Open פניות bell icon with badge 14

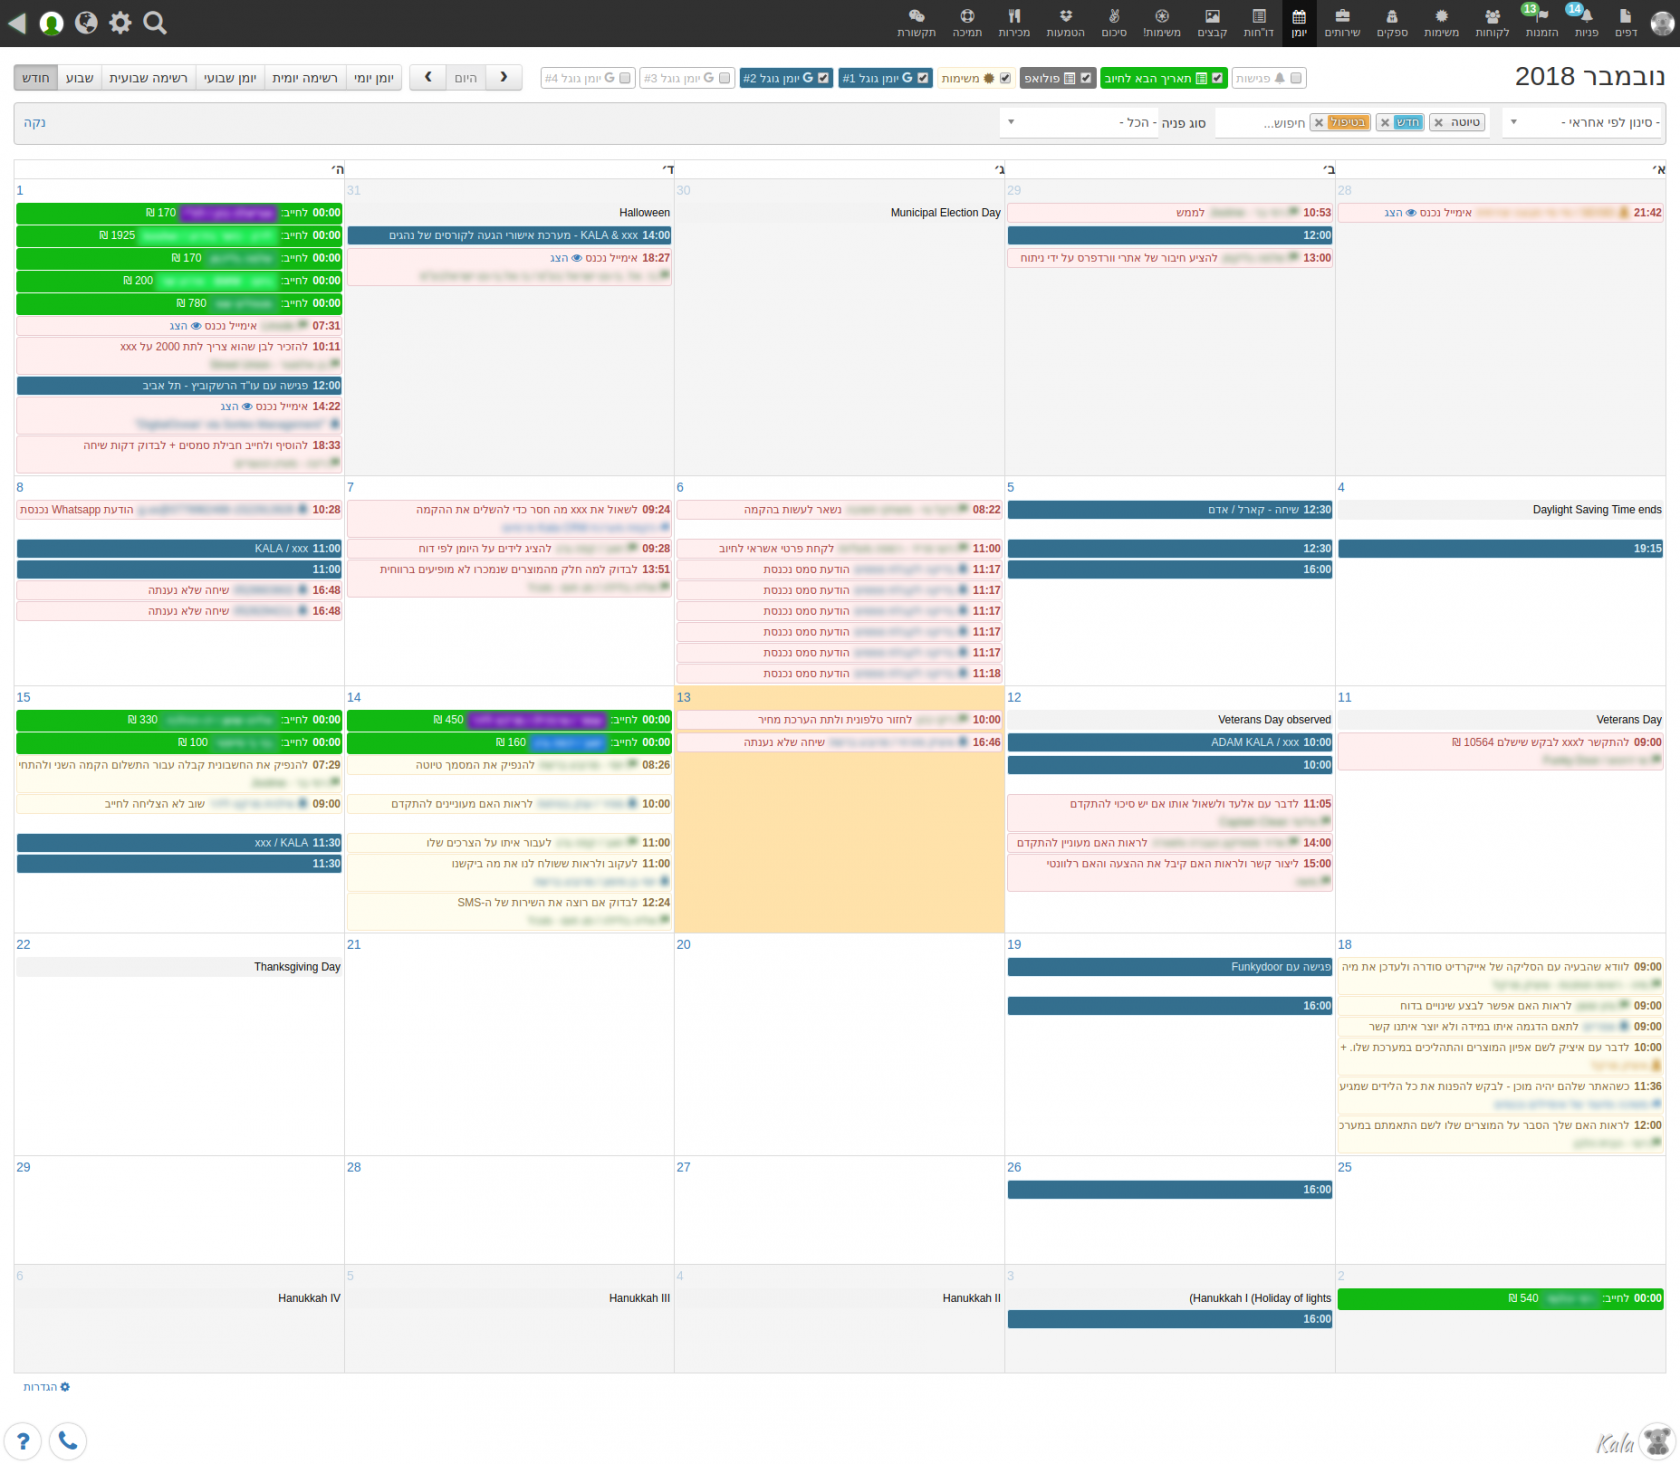(x=1586, y=22)
